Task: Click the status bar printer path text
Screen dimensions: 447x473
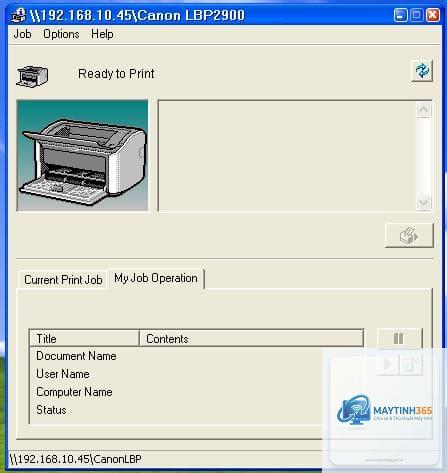Action: point(76,459)
